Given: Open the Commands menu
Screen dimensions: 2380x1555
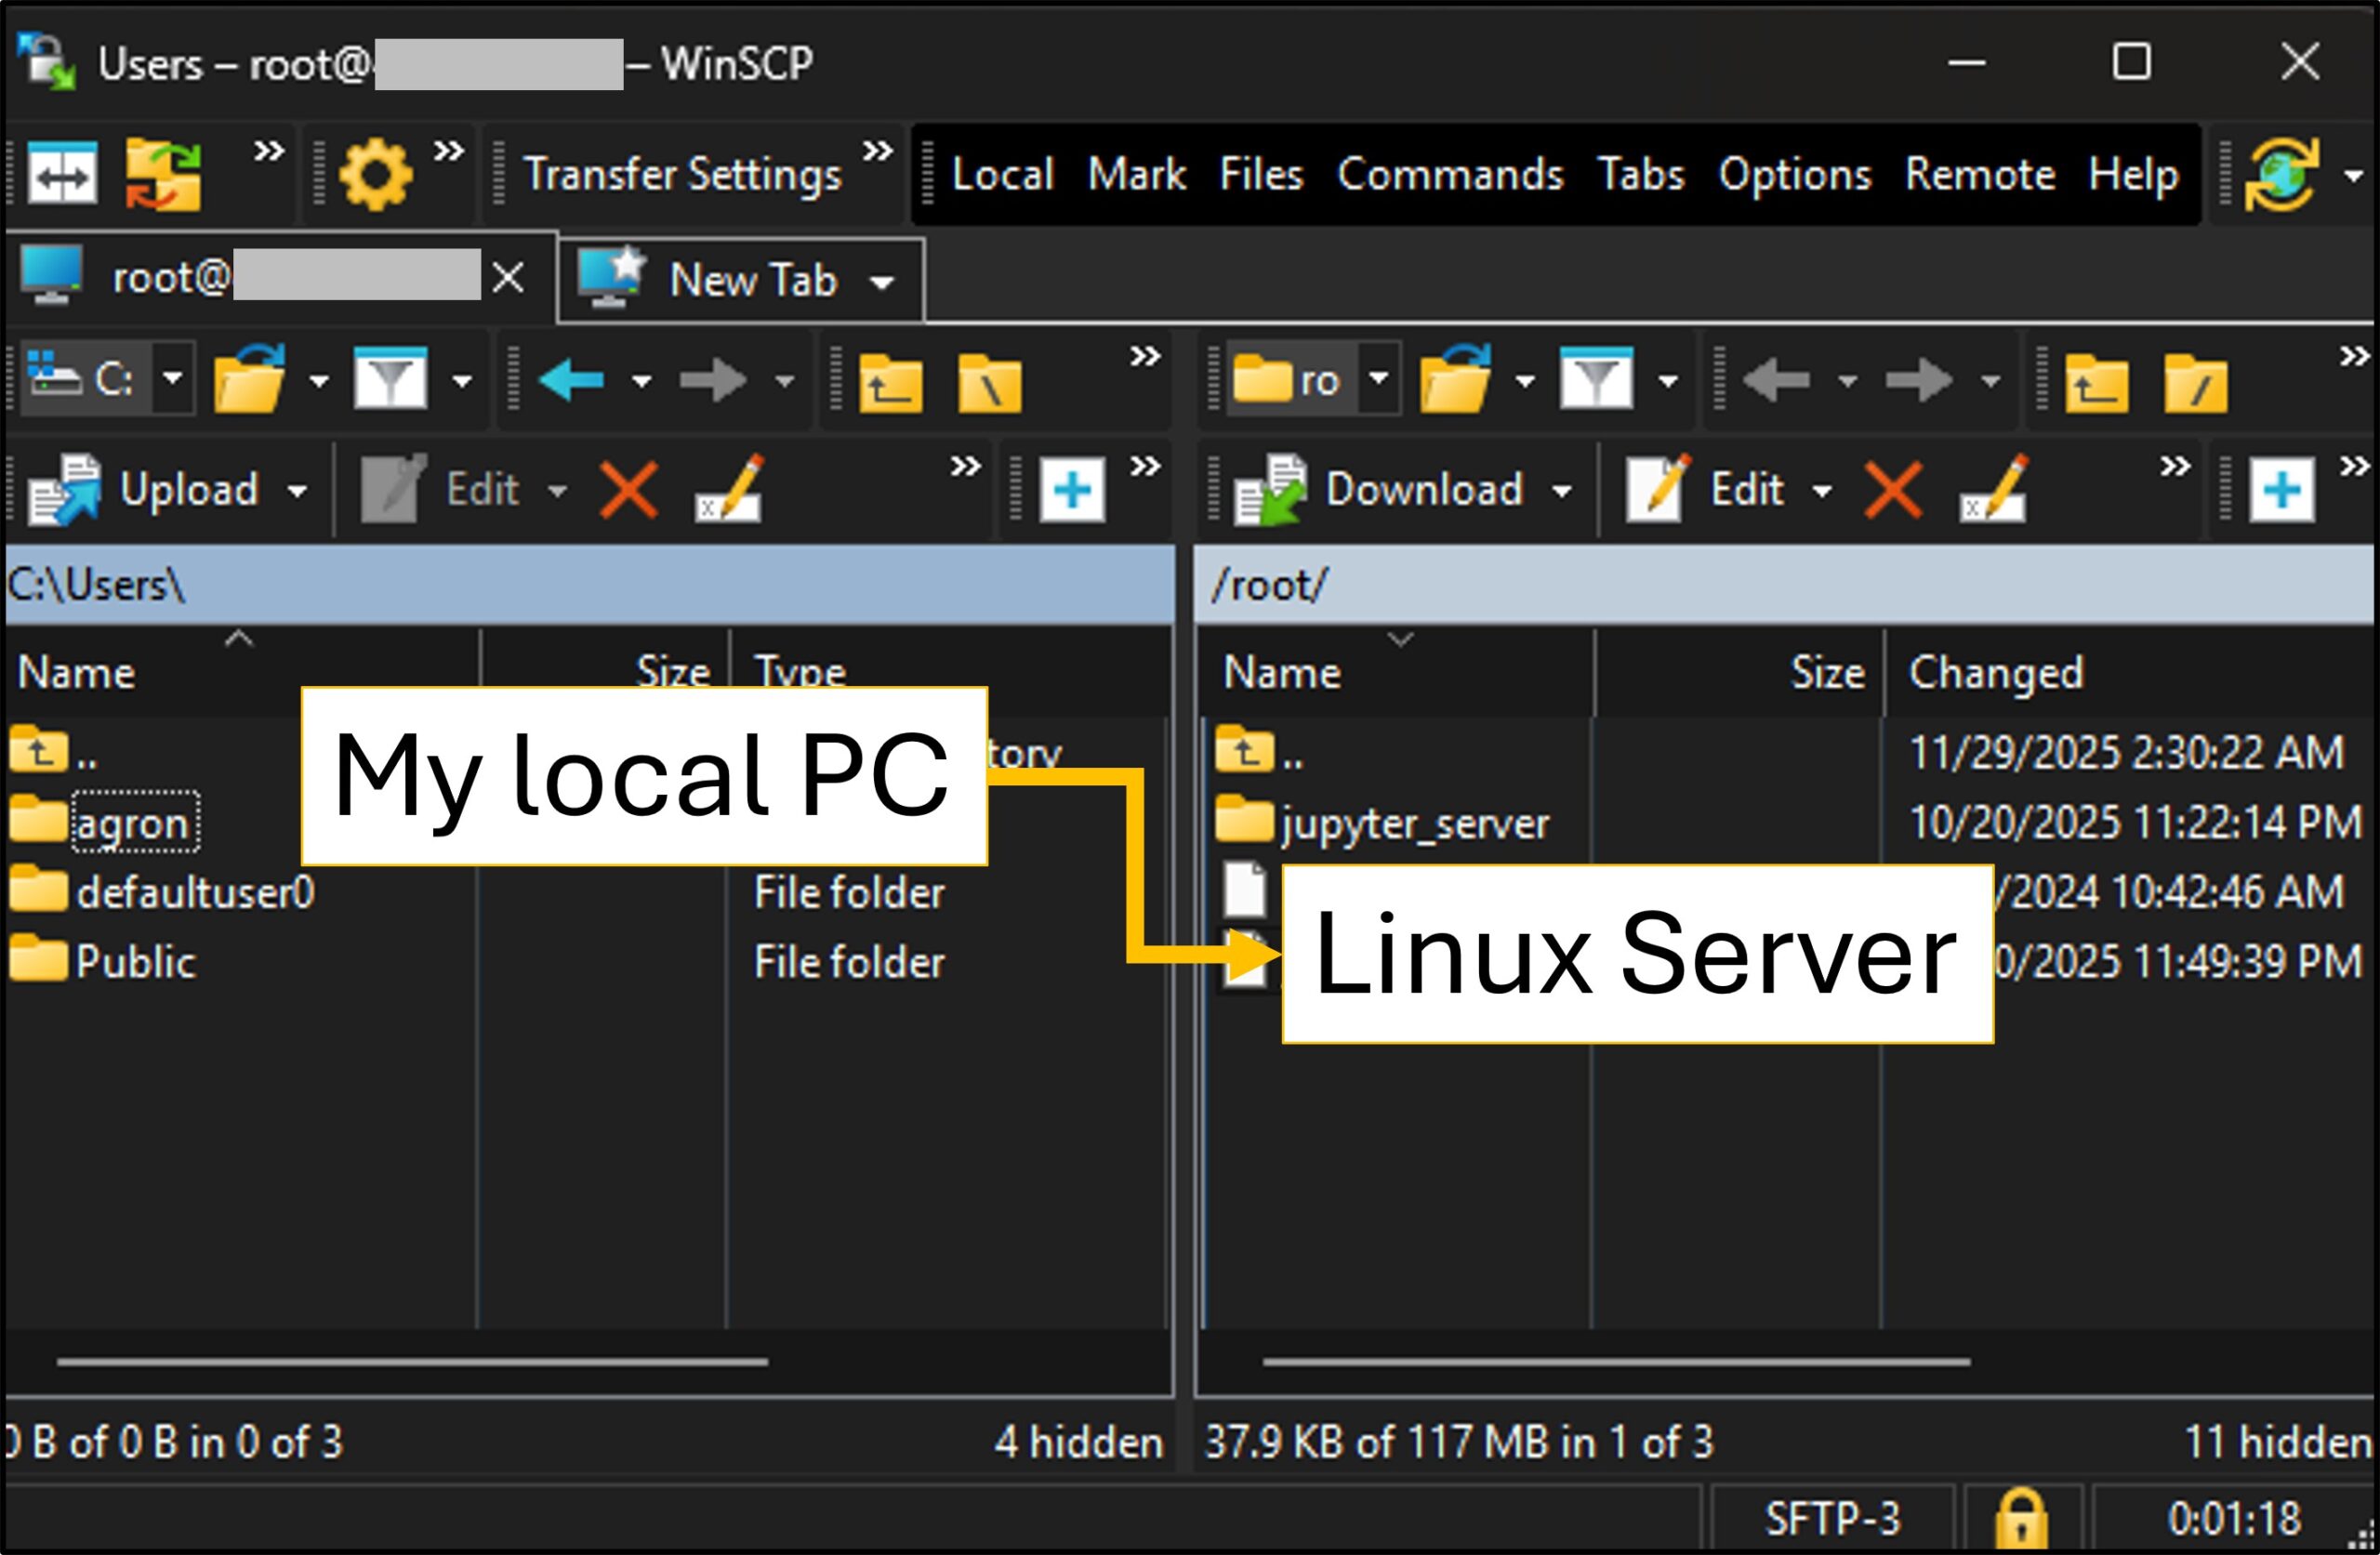Looking at the screenshot, I should point(1449,175).
